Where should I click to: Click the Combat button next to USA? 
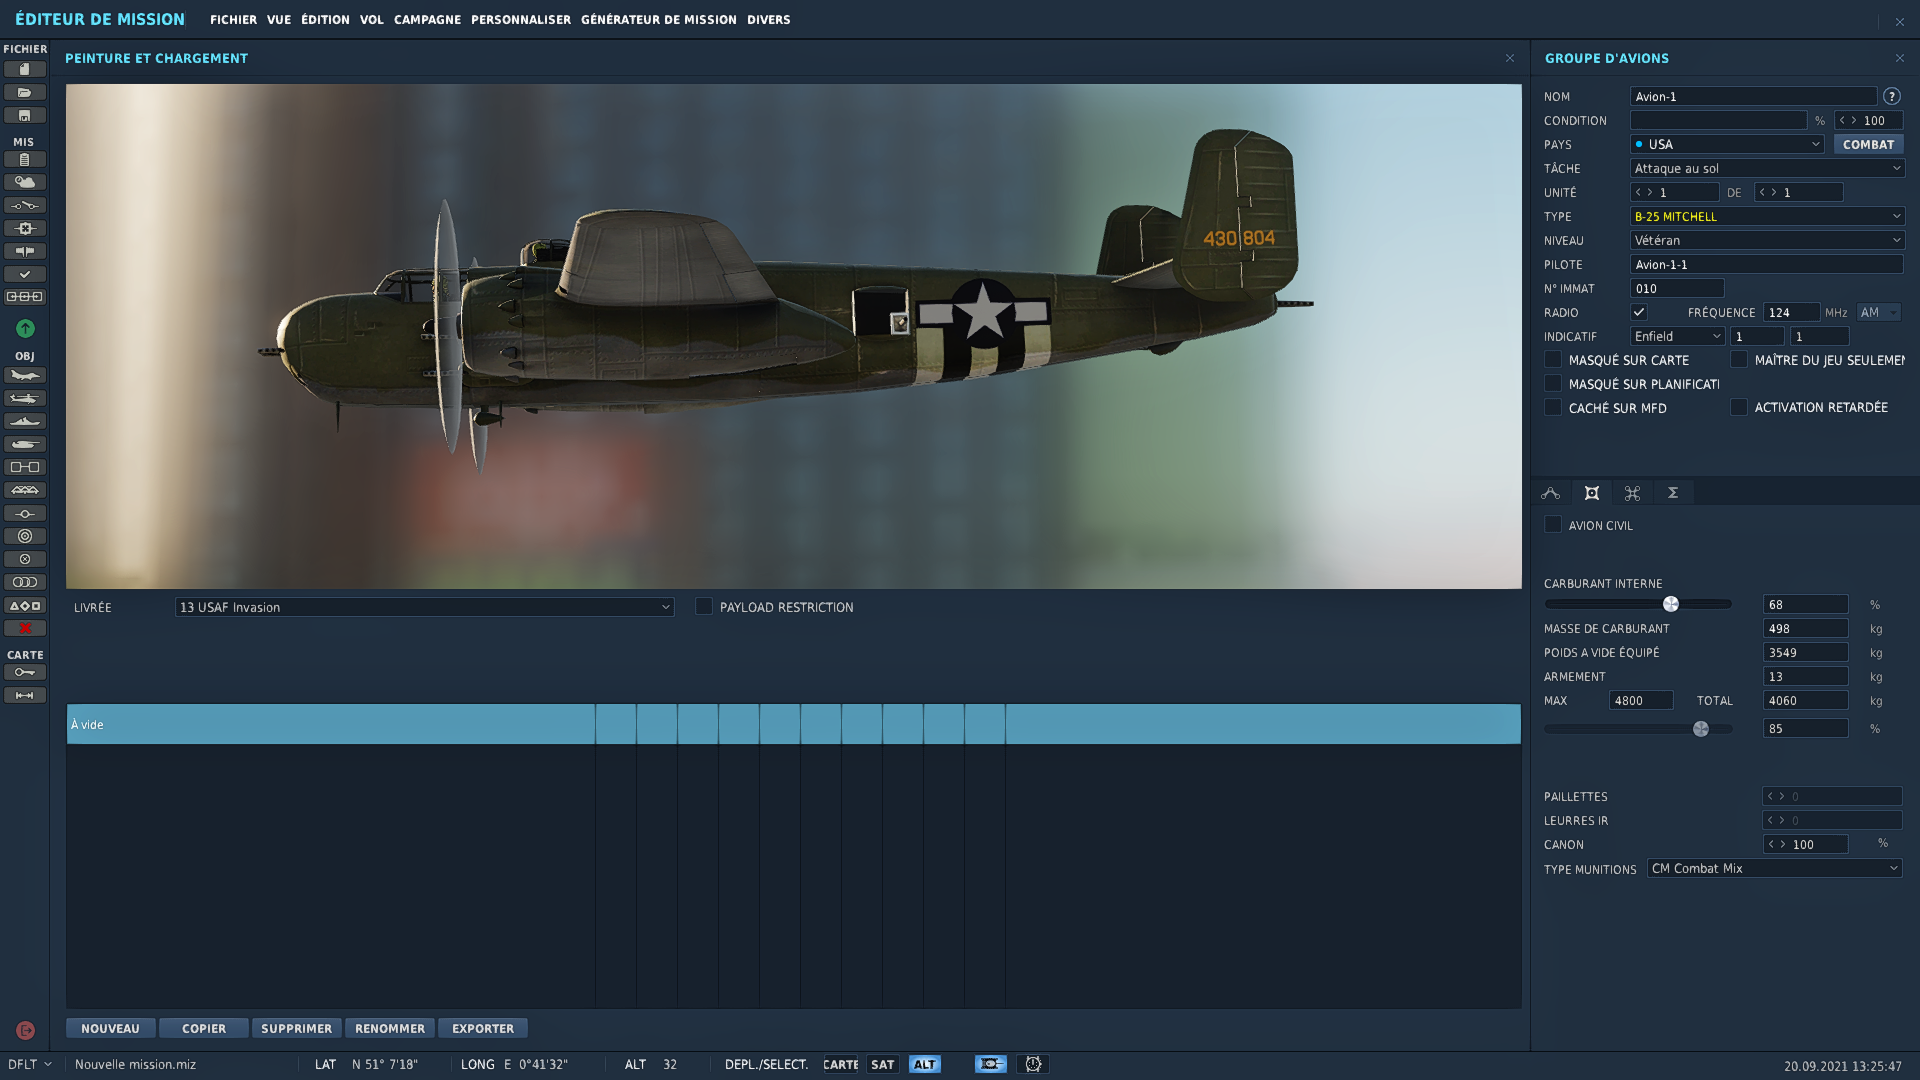(x=1868, y=144)
